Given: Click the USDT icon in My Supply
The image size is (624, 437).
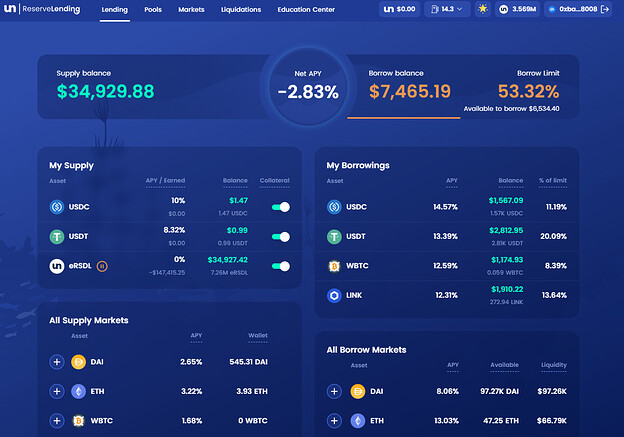Looking at the screenshot, I should pyautogui.click(x=57, y=236).
